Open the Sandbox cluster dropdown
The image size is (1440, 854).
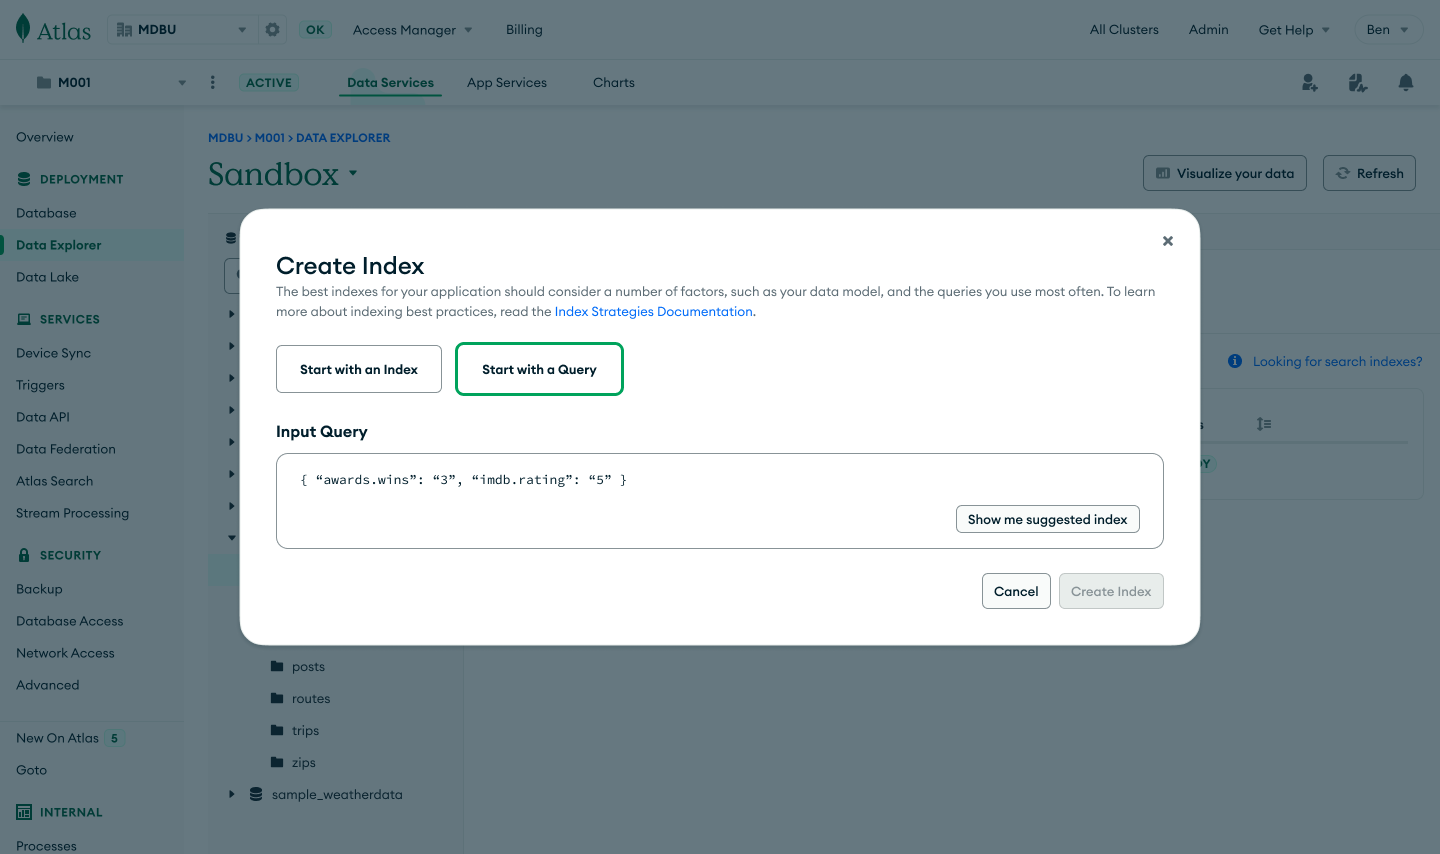coord(353,174)
